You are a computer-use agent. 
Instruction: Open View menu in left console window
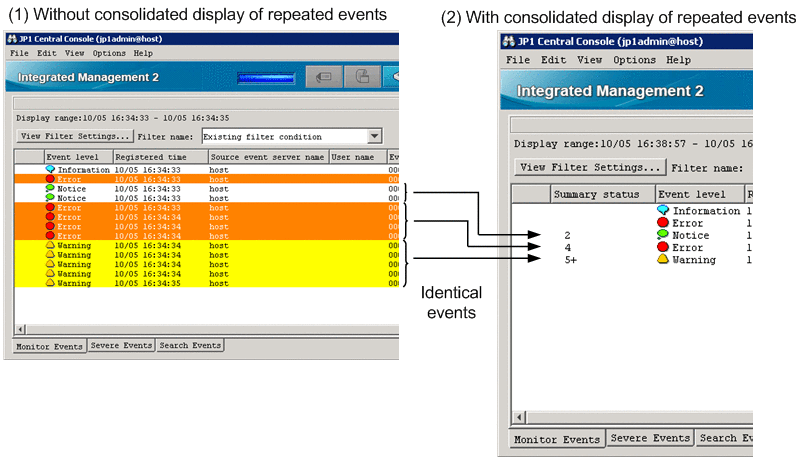[x=74, y=53]
